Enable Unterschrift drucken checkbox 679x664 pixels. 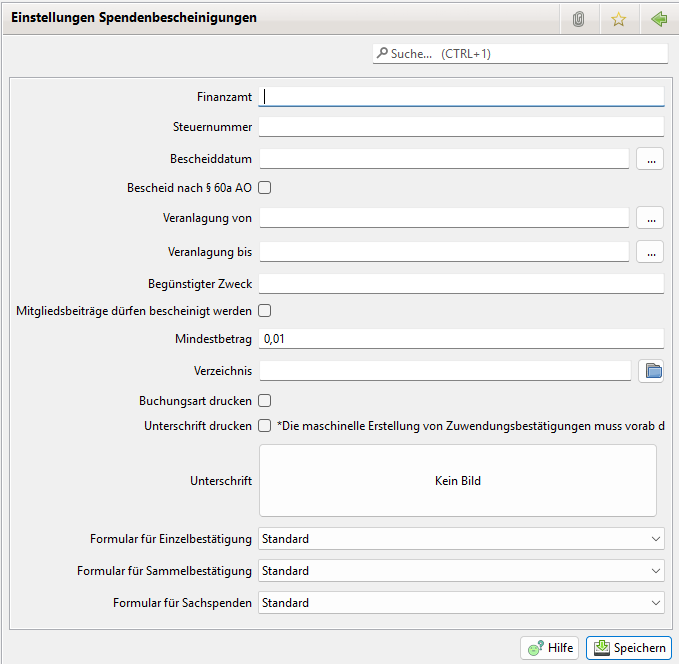[x=265, y=426]
